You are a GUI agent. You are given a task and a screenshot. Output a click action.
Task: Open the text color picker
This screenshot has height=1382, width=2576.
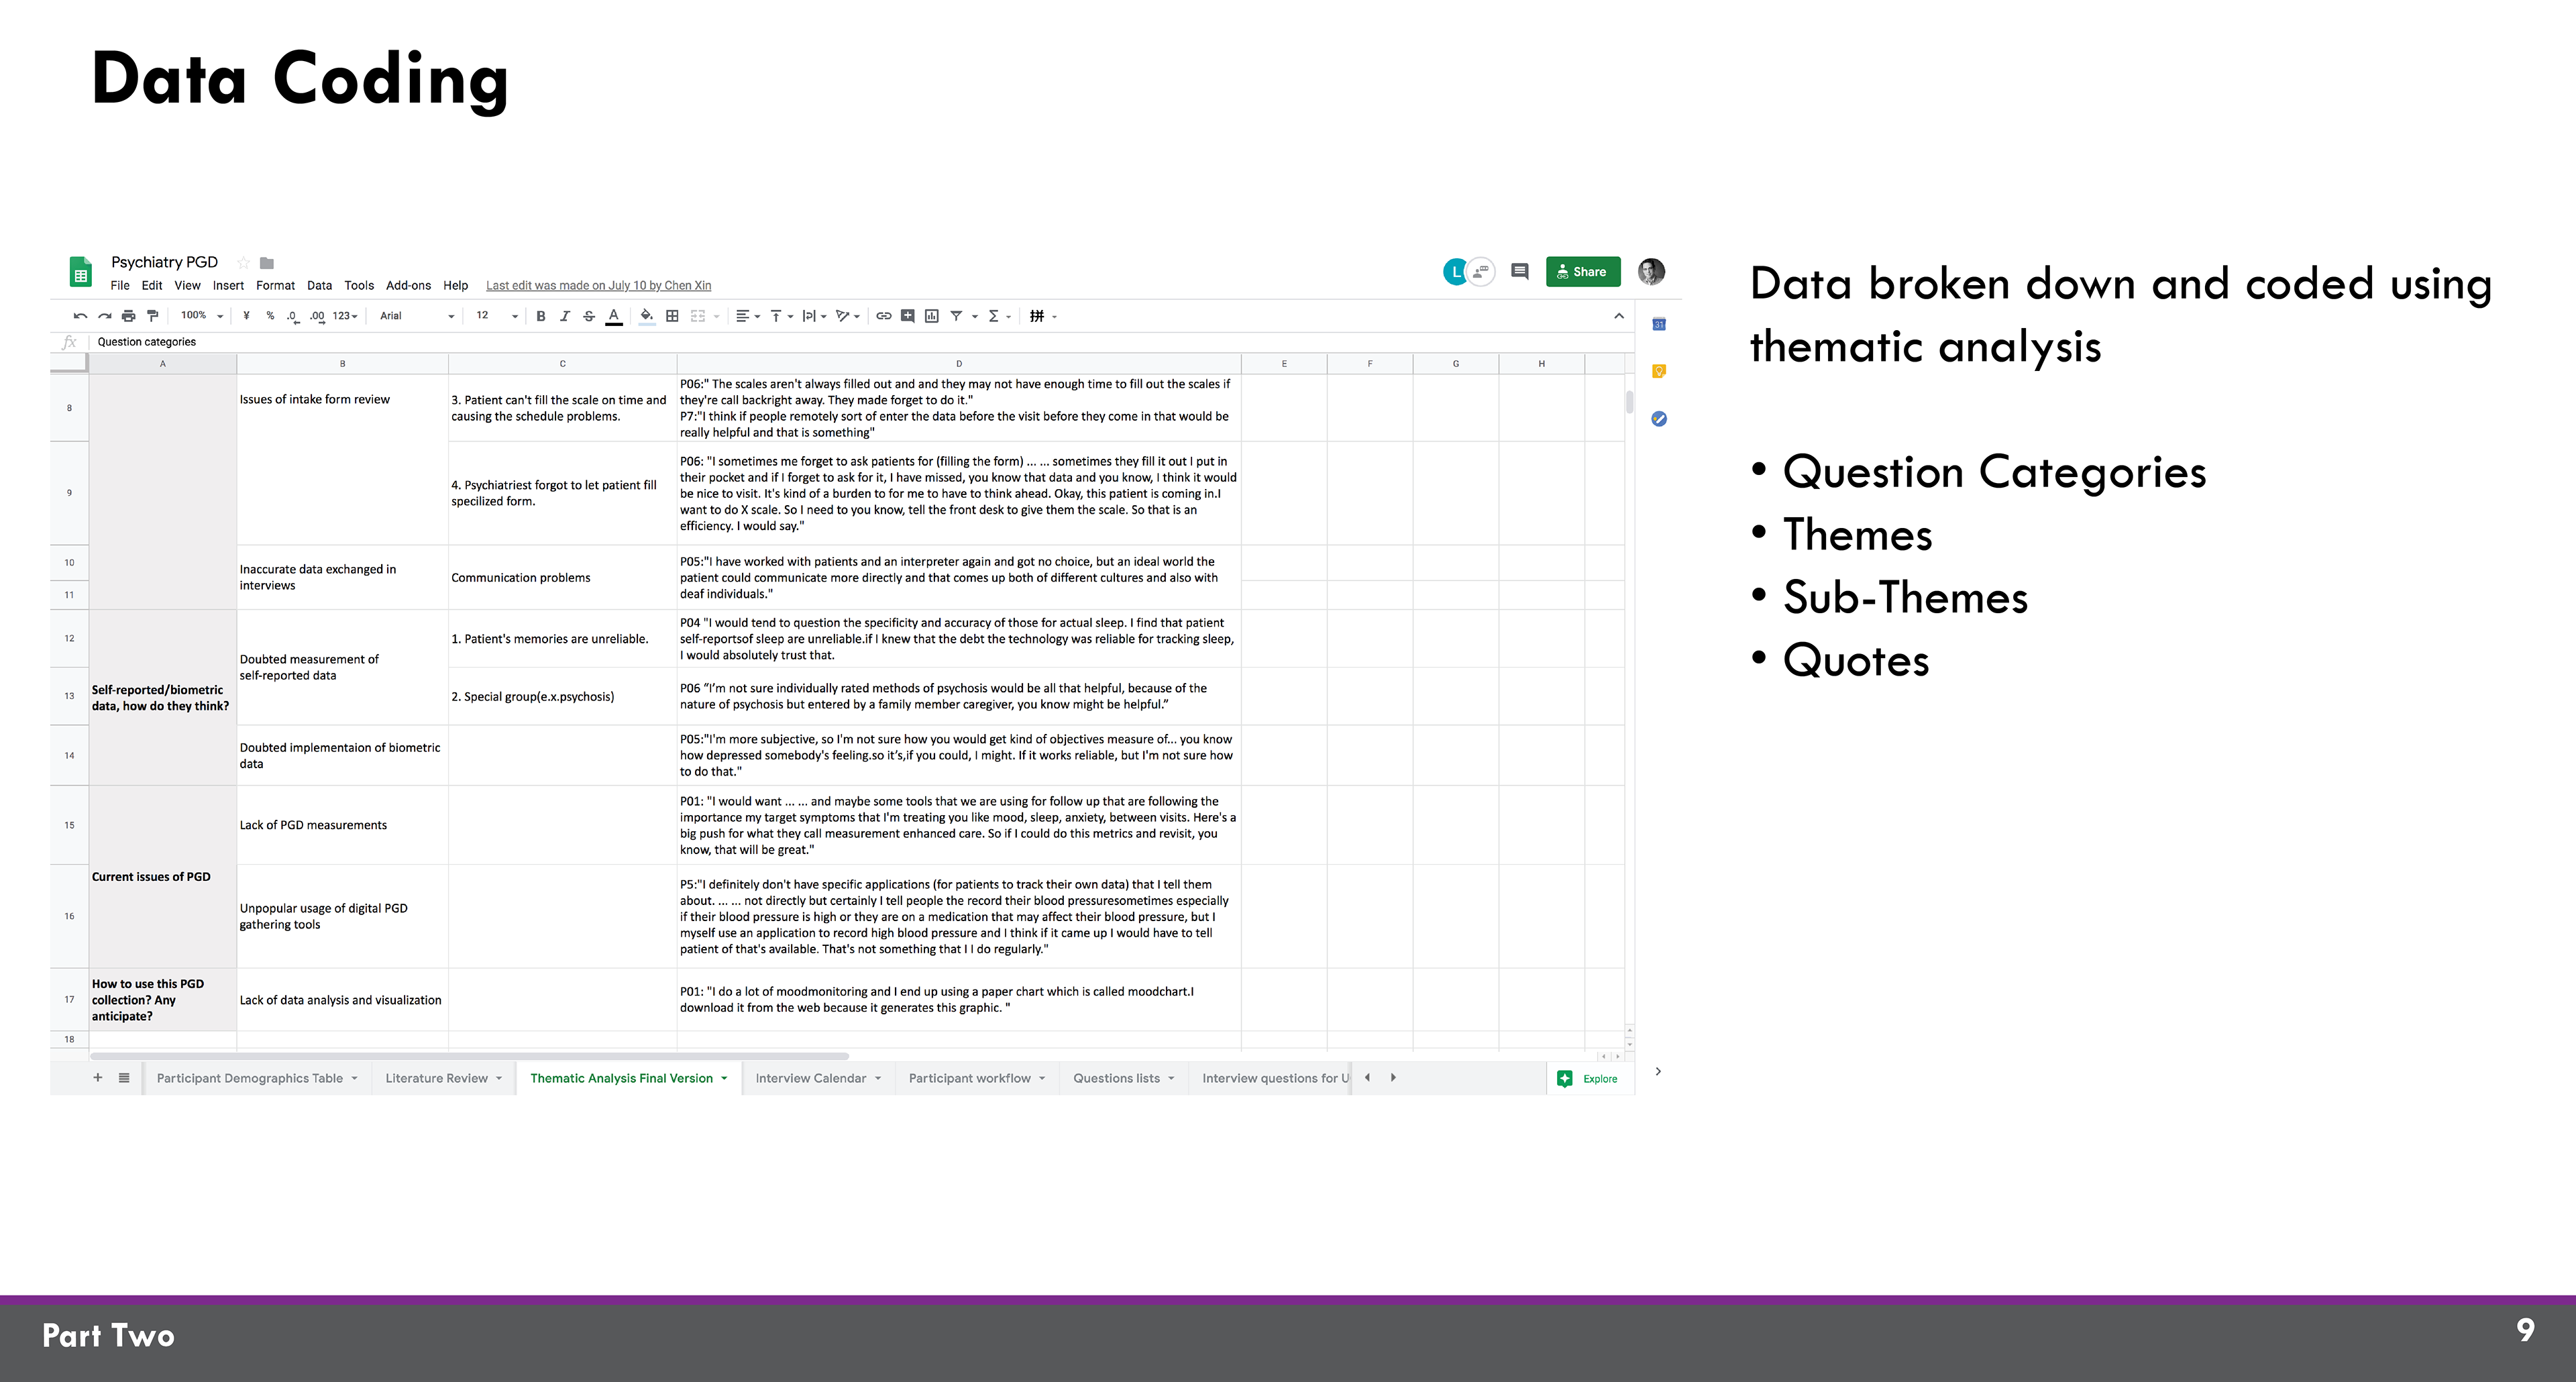[x=614, y=316]
